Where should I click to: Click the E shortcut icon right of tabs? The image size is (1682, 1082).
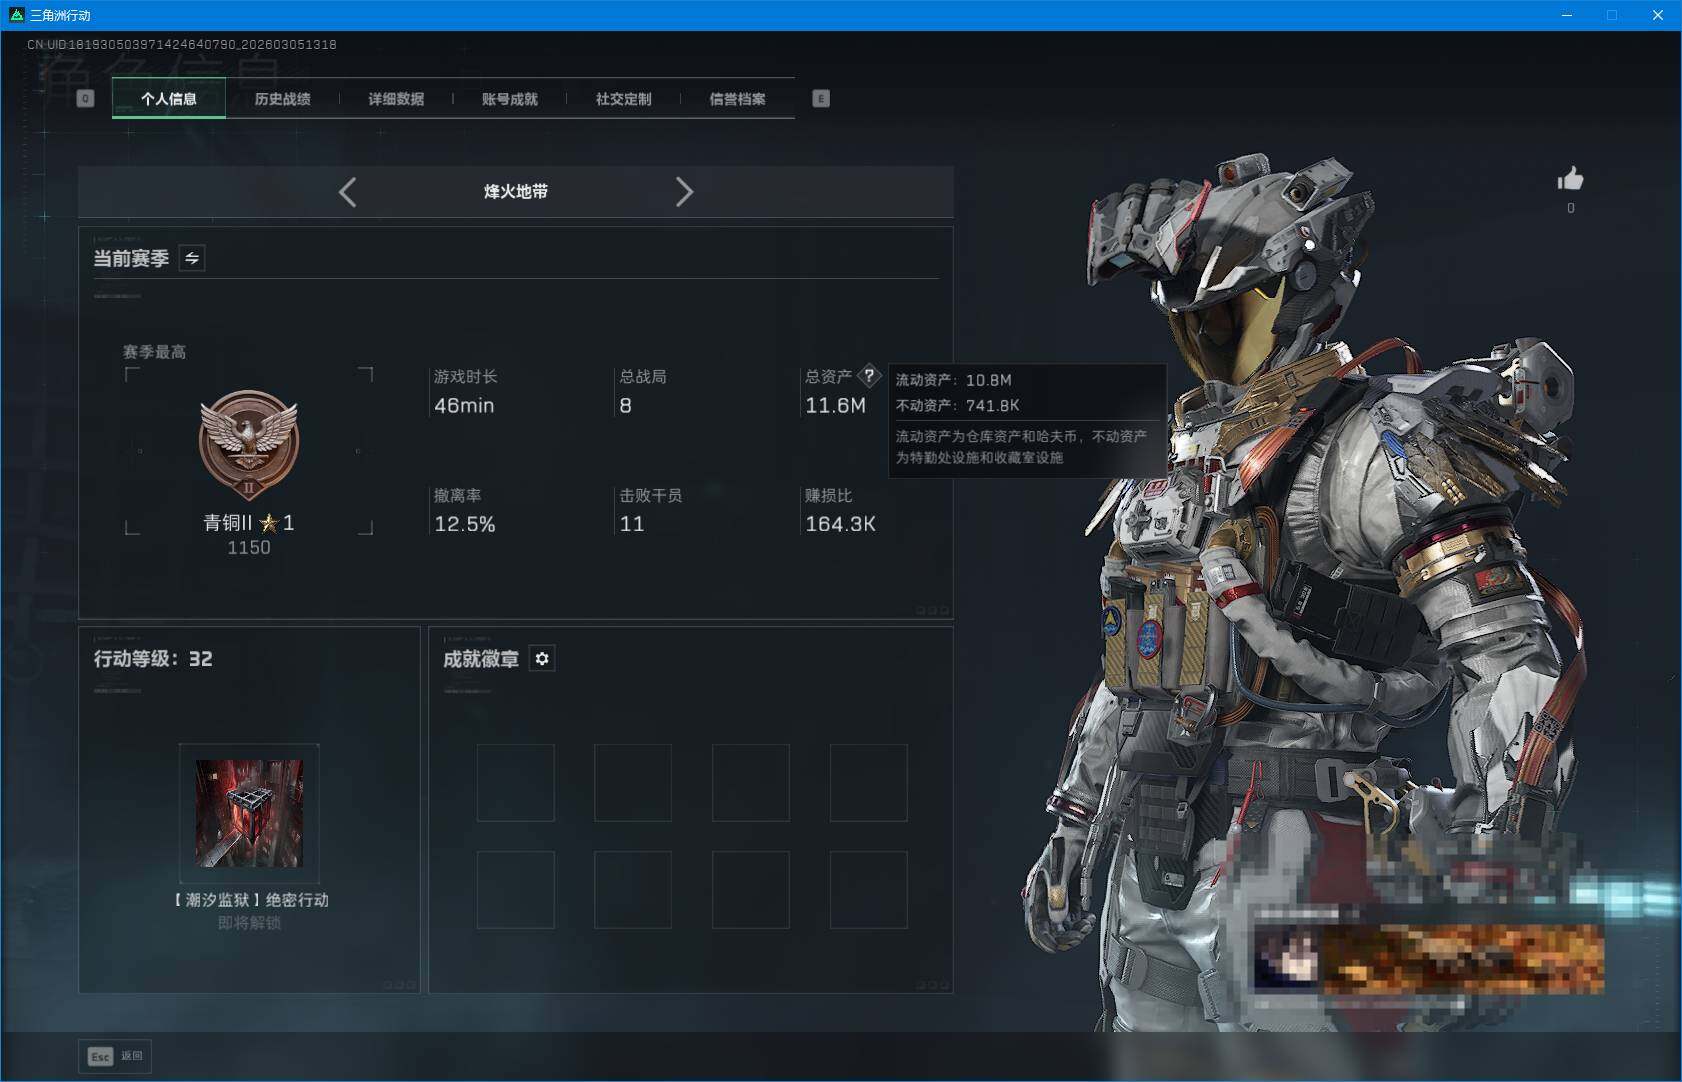coord(821,98)
